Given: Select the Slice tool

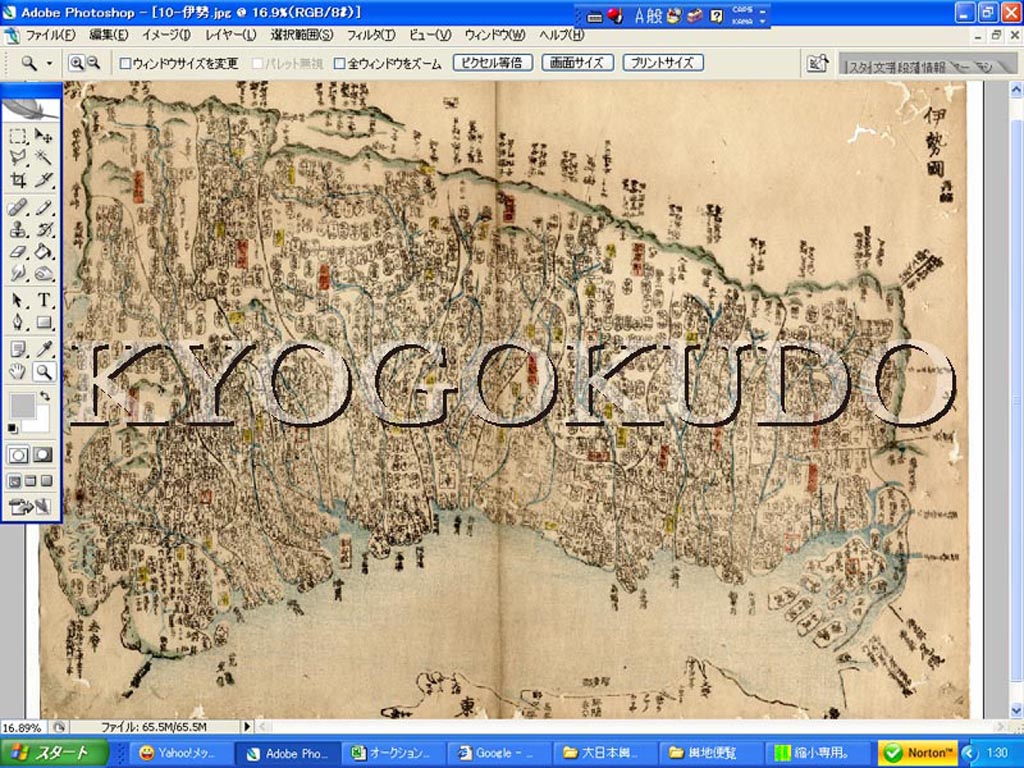Looking at the screenshot, I should [43, 180].
